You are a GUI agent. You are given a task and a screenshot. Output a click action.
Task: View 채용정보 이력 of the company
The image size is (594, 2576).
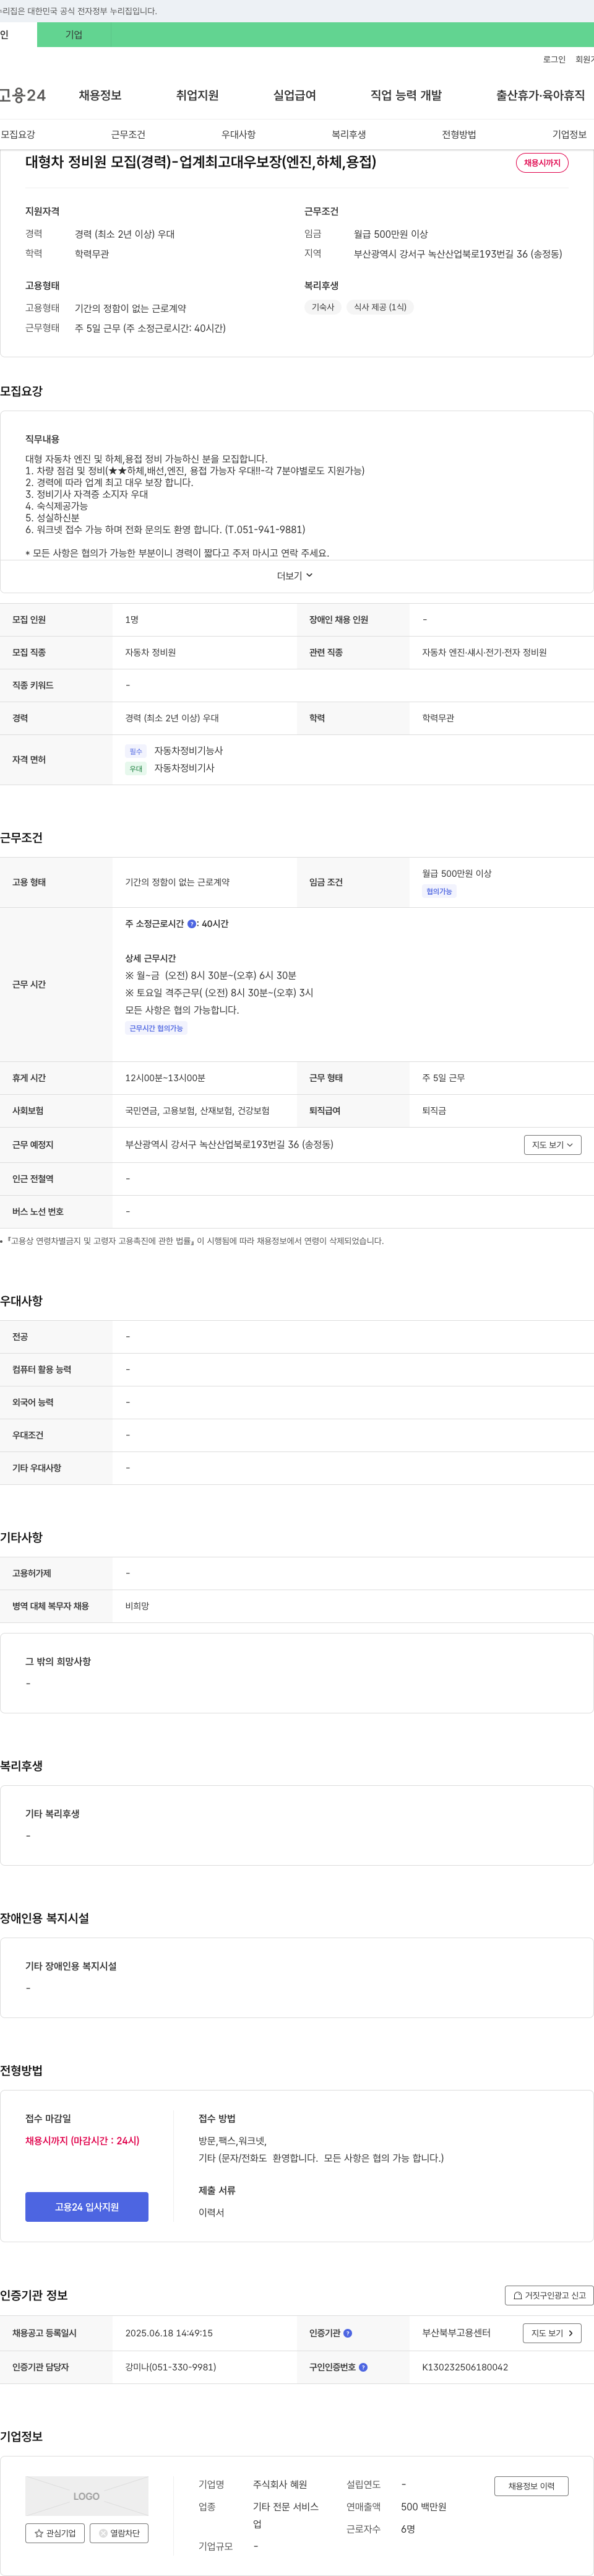[x=531, y=2486]
